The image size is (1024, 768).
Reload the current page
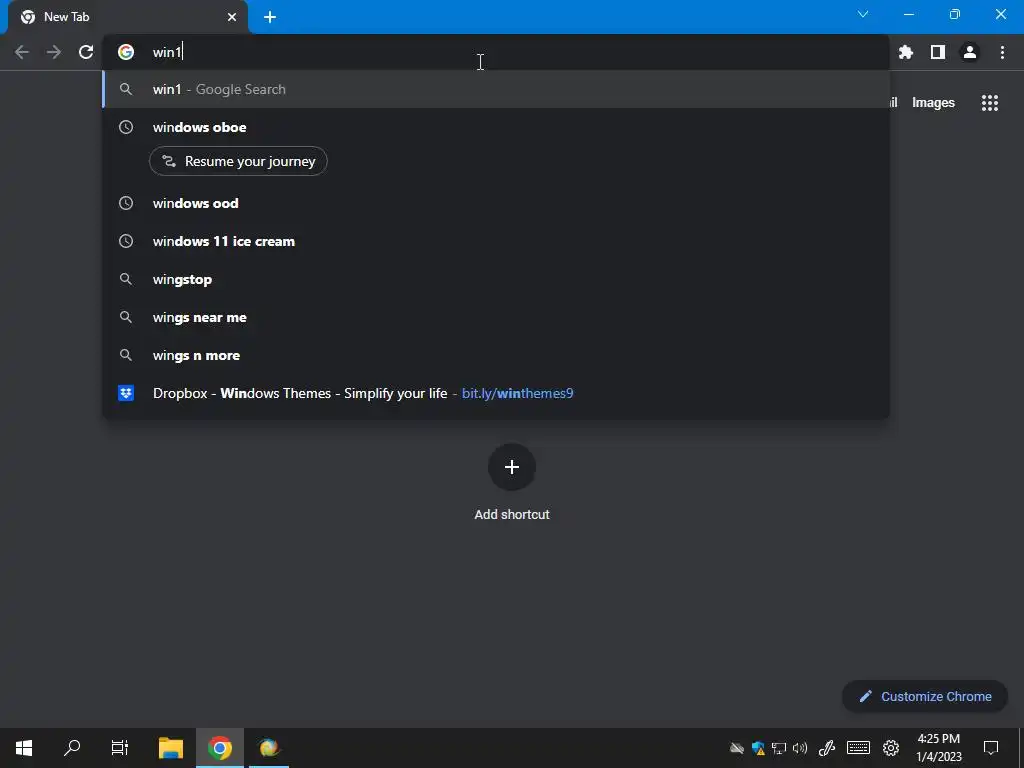pyautogui.click(x=86, y=52)
